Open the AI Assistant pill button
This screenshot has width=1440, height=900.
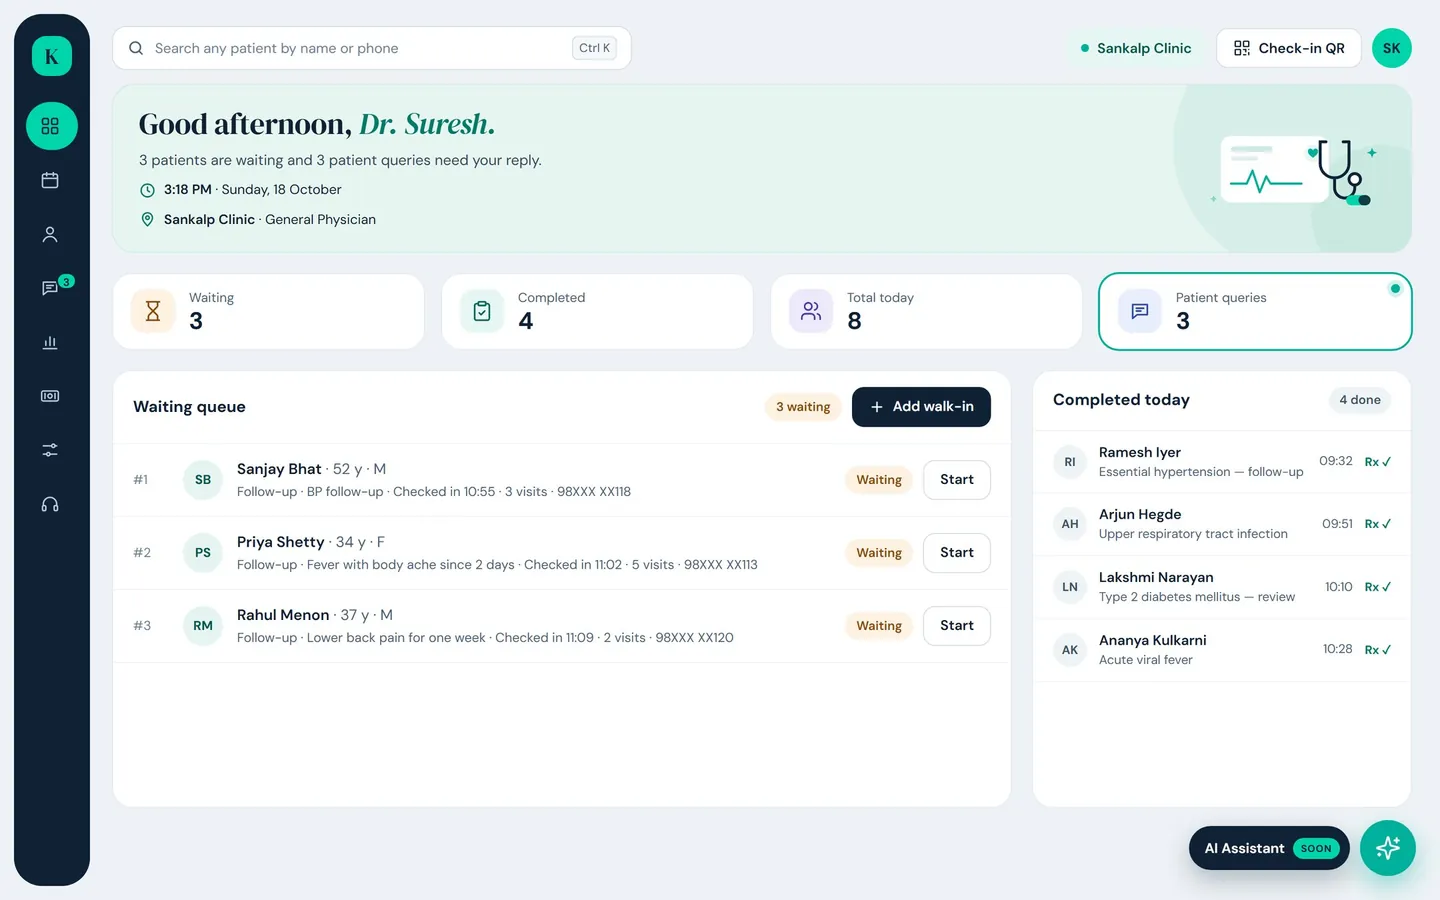(1269, 848)
